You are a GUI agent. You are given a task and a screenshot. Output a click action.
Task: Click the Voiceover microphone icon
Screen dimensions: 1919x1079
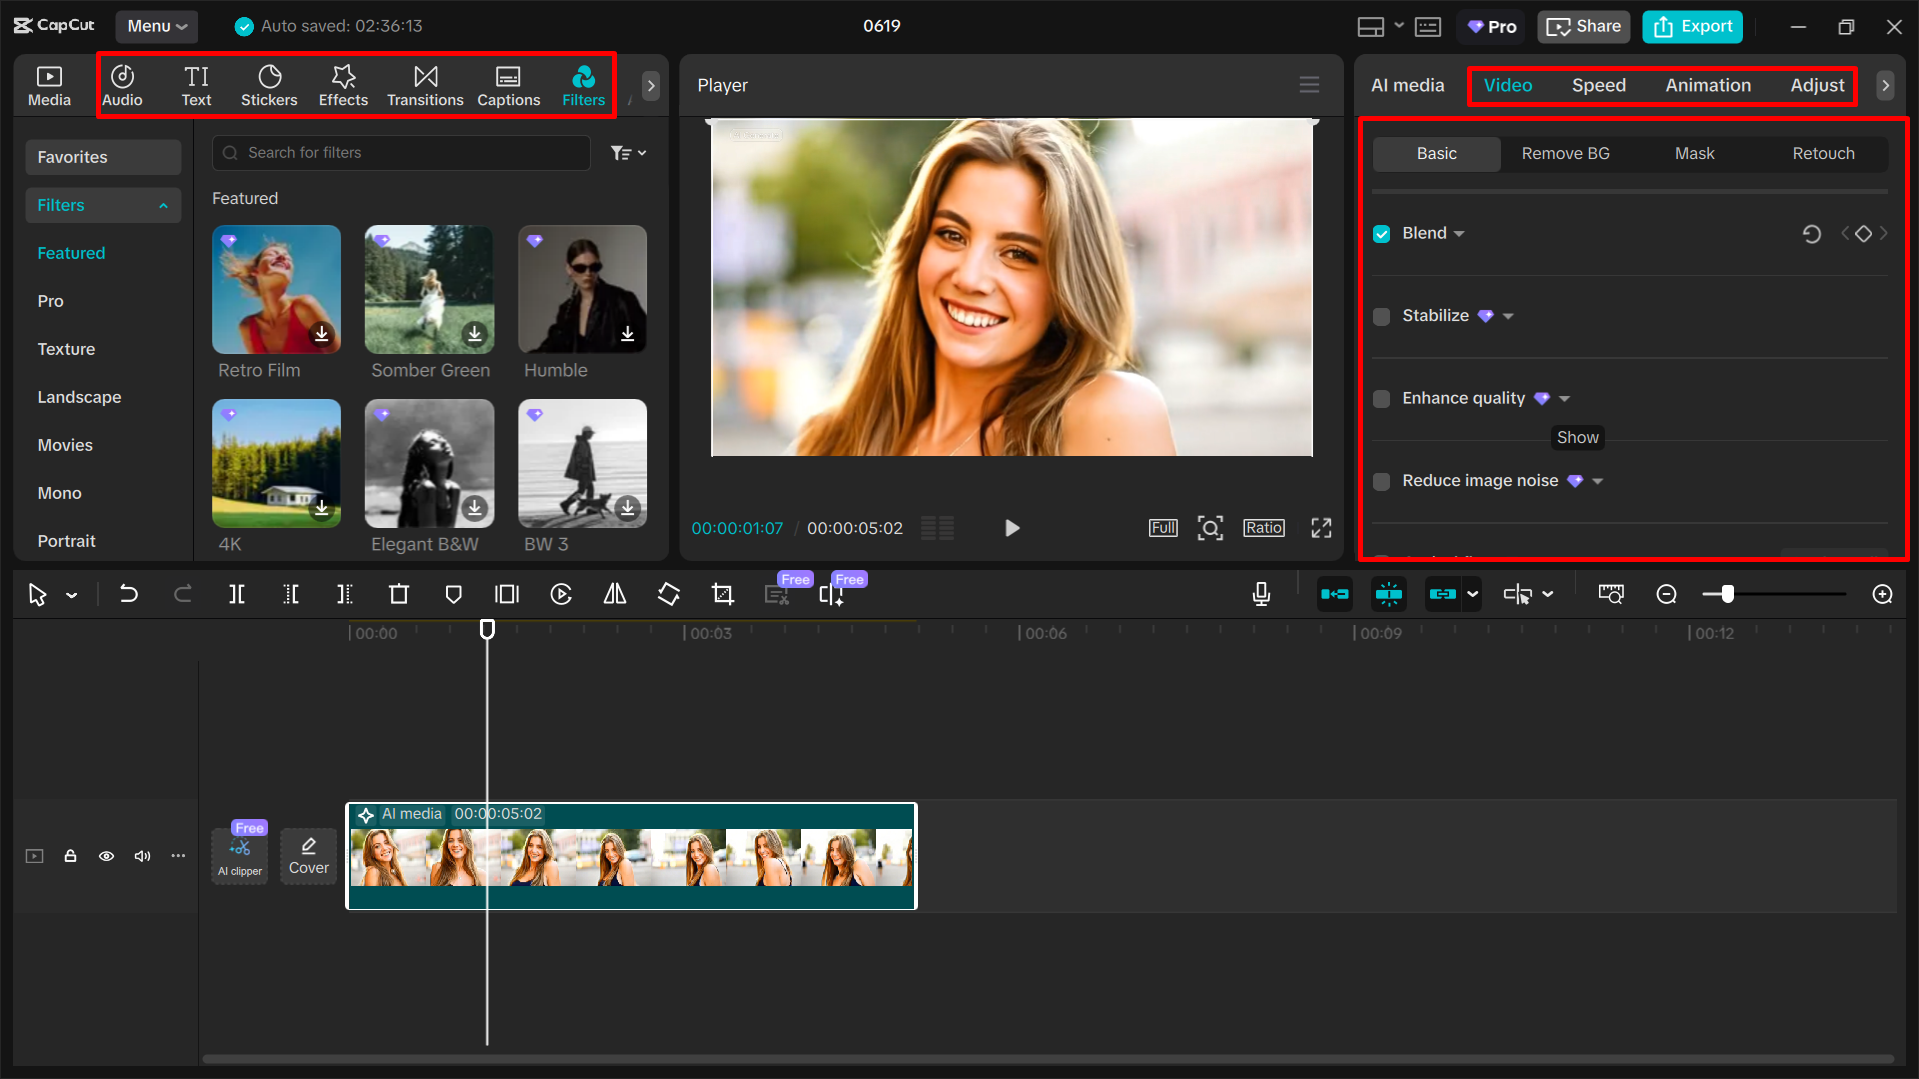[x=1261, y=593]
